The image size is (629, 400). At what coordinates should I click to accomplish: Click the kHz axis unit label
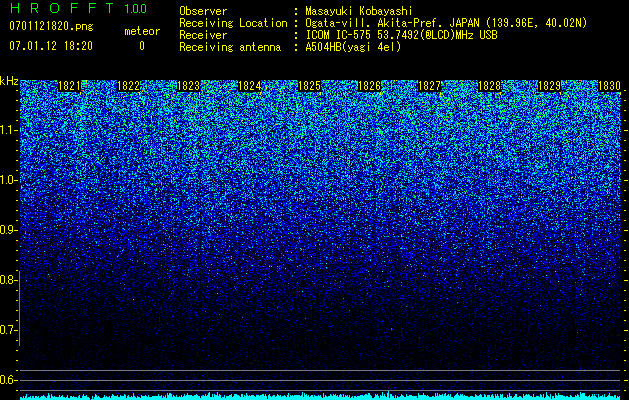[9, 81]
